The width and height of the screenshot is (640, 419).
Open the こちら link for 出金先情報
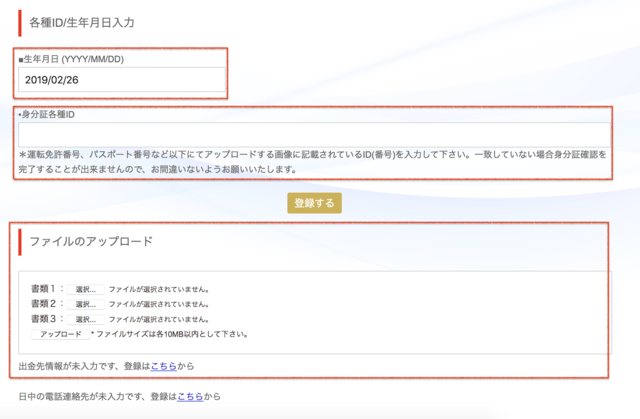(x=162, y=366)
